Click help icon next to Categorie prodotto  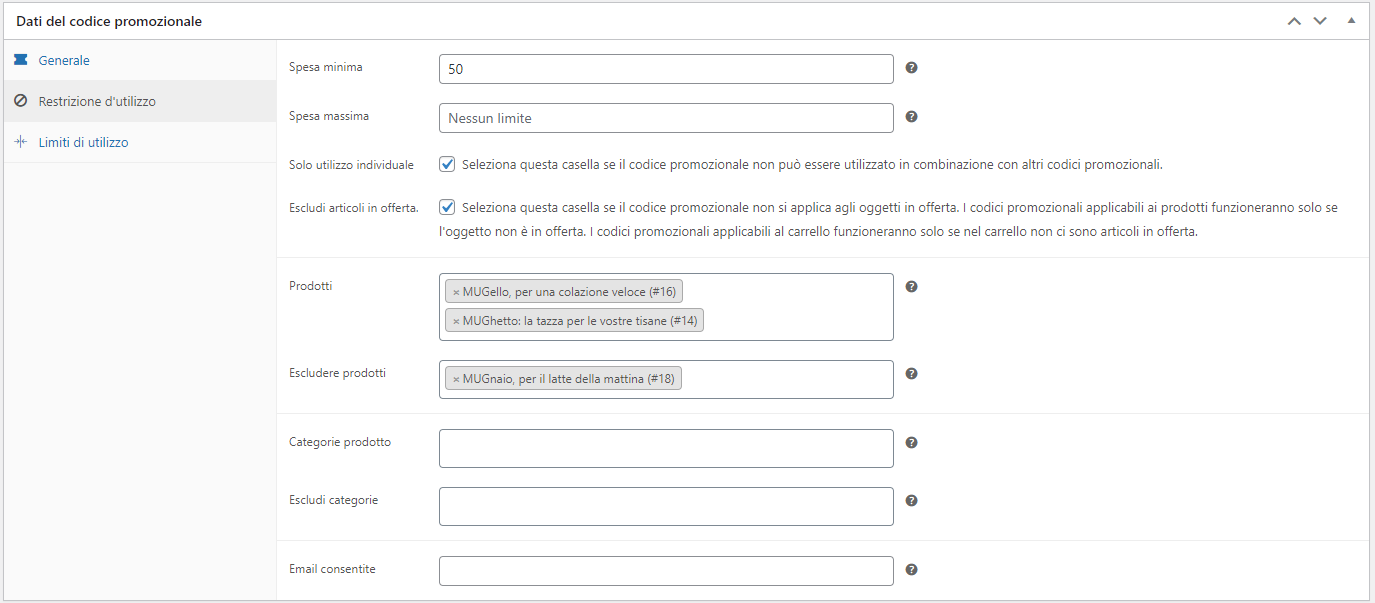[911, 443]
